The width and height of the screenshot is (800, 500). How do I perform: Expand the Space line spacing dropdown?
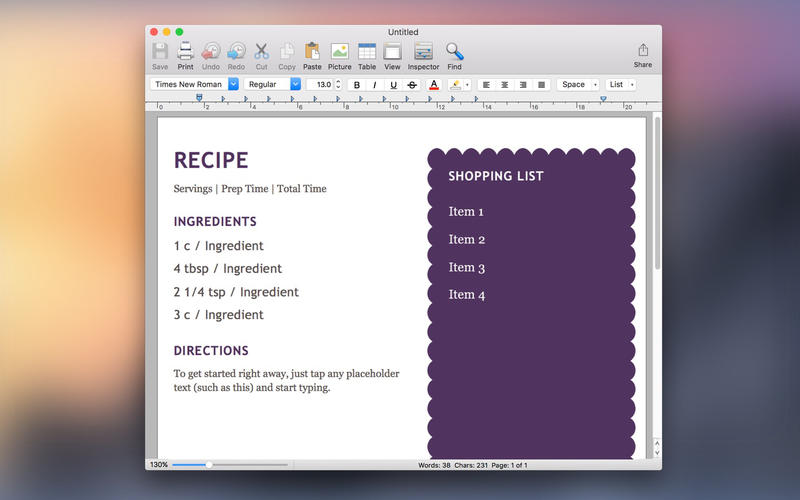pos(578,85)
